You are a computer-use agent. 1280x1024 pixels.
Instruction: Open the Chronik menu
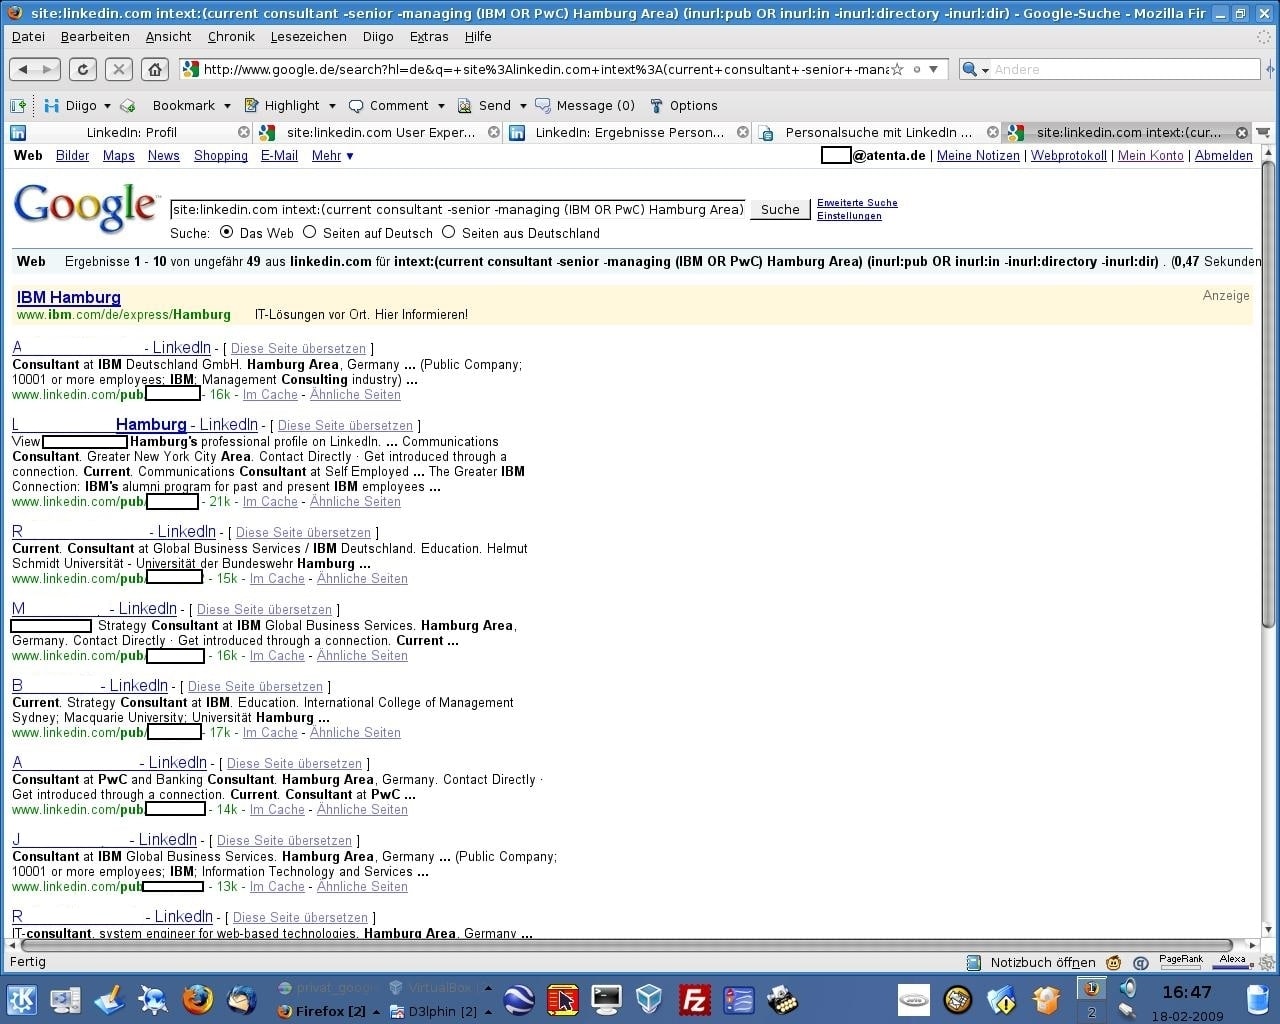231,36
